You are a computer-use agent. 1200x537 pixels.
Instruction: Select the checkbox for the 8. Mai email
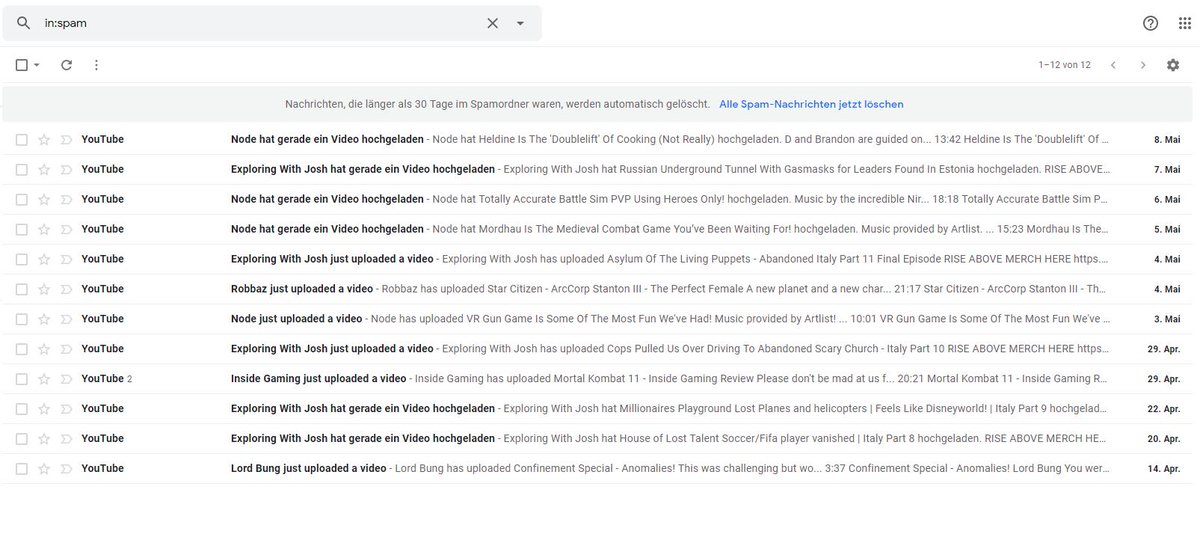[x=22, y=139]
